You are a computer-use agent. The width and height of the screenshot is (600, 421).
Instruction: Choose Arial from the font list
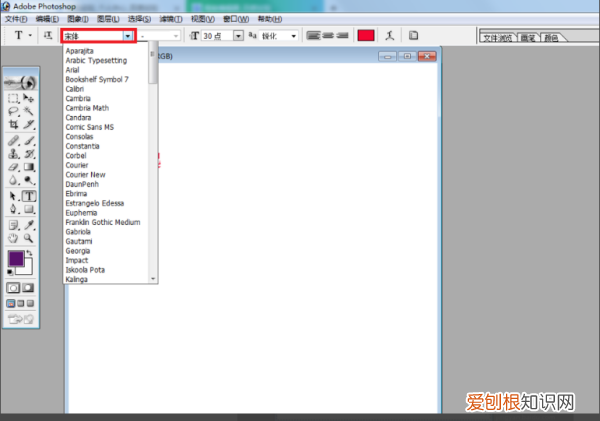[x=72, y=70]
